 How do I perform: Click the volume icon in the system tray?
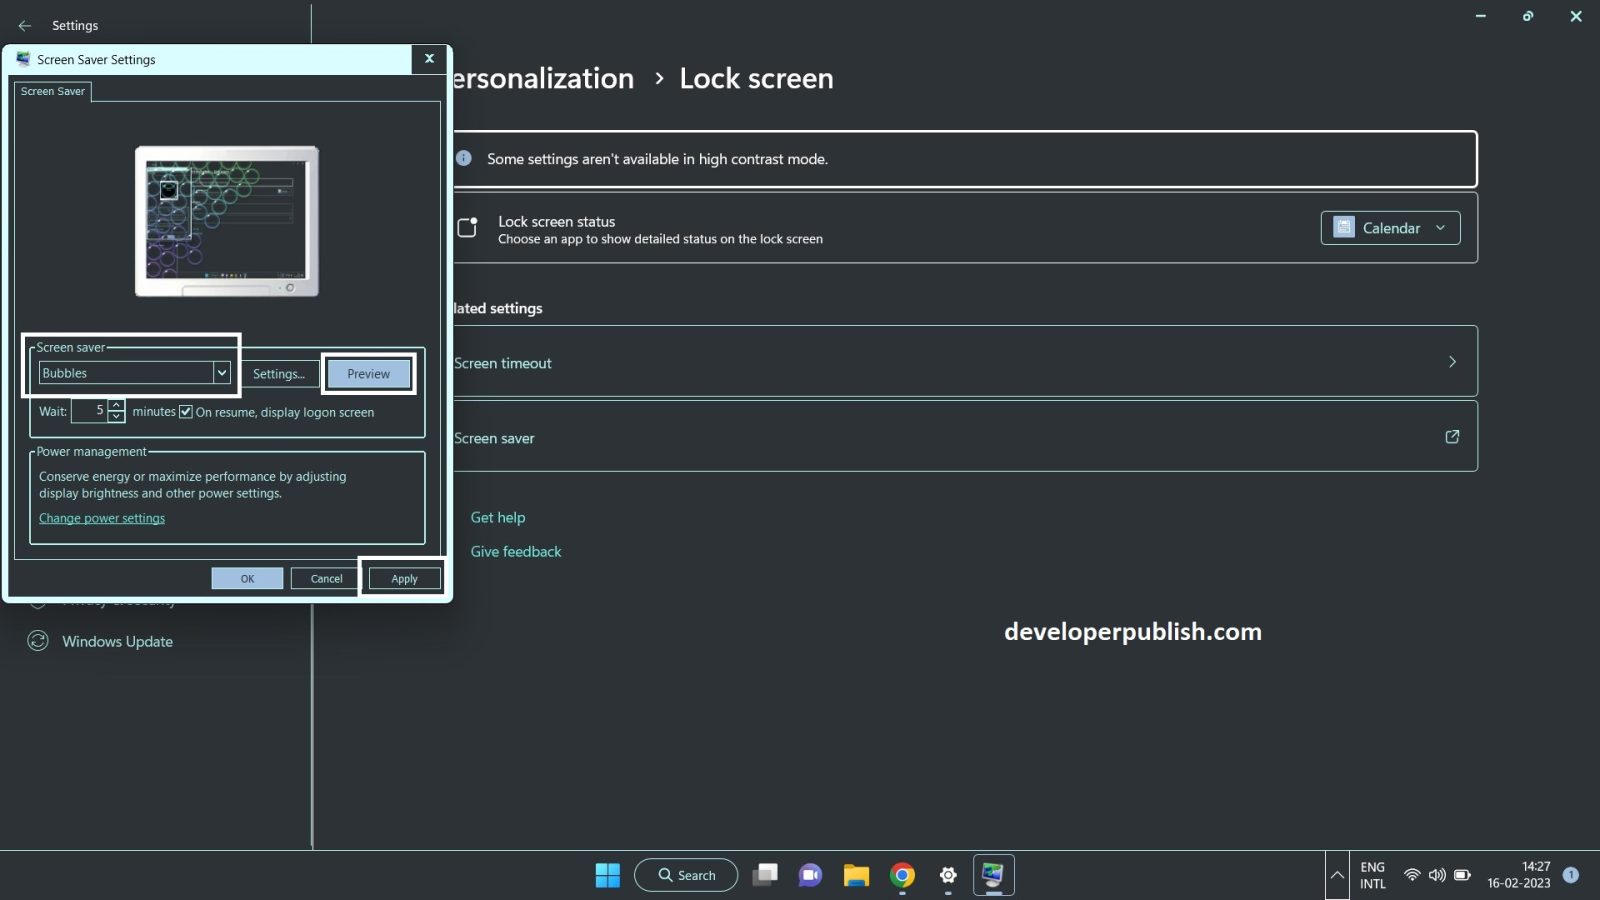point(1438,874)
